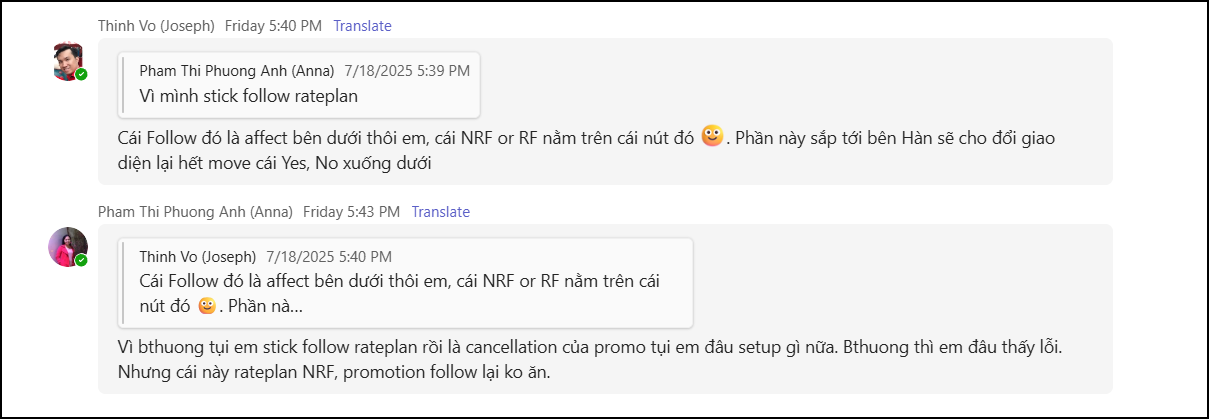Click the green status badge on Anna's avatar
This screenshot has height=419, width=1209.
click(81, 260)
